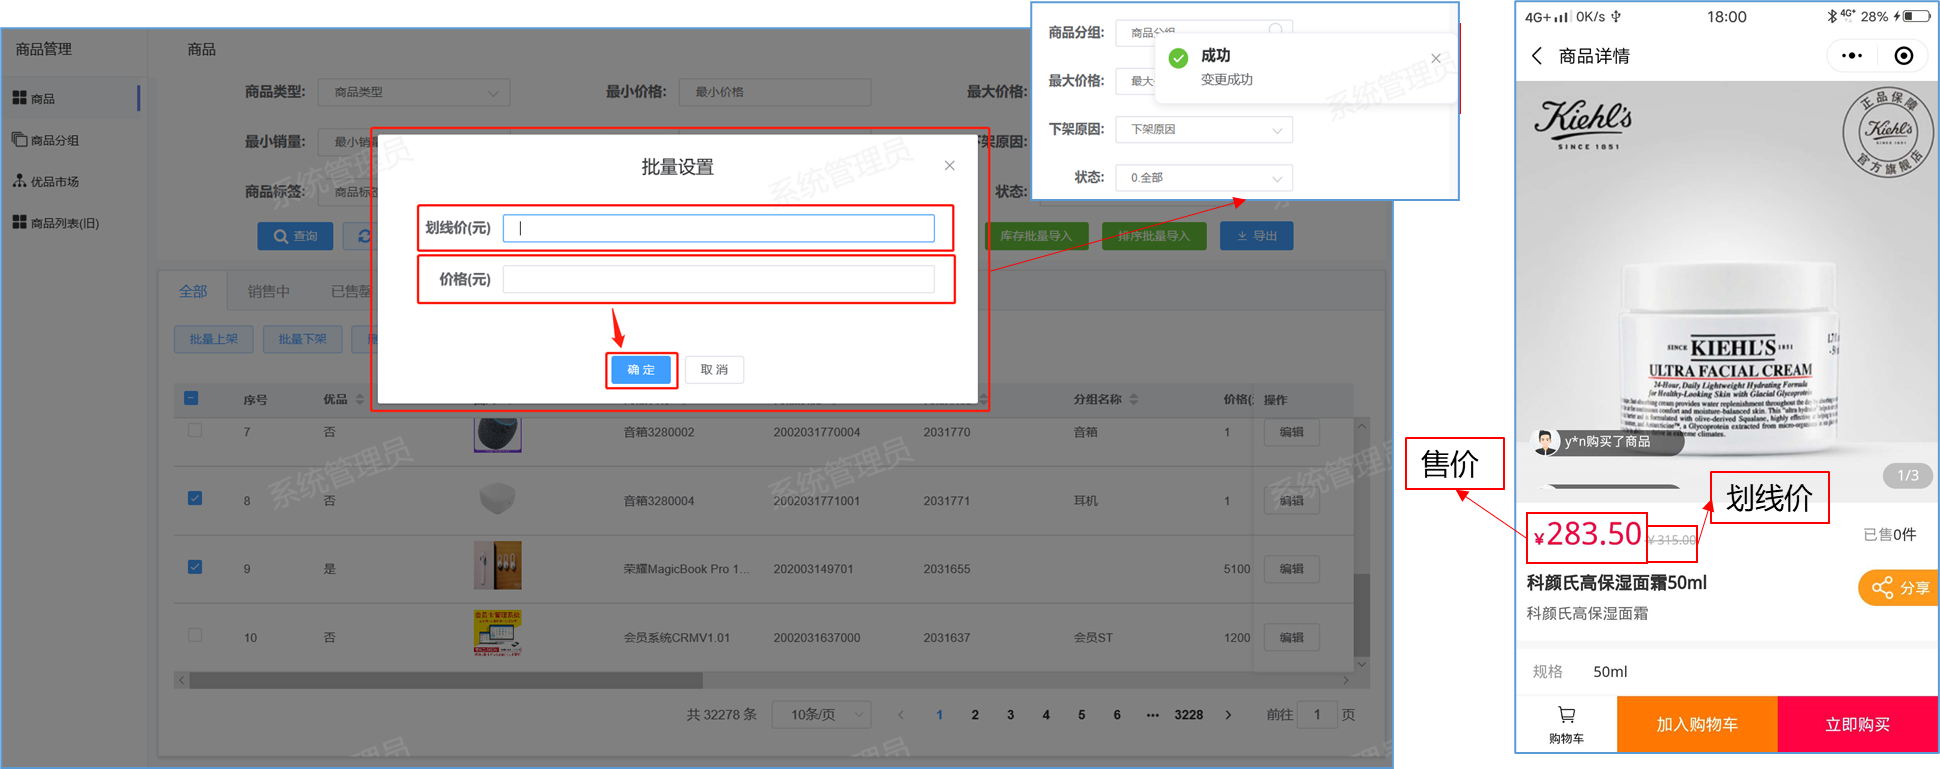Open the 10条/页 page size dropdown
The image size is (1940, 769).
[822, 715]
